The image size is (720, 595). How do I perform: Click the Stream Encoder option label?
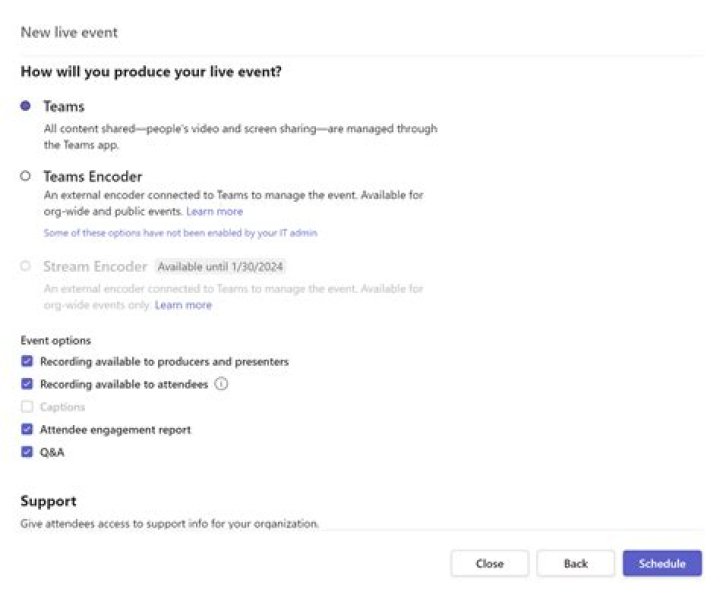[95, 267]
